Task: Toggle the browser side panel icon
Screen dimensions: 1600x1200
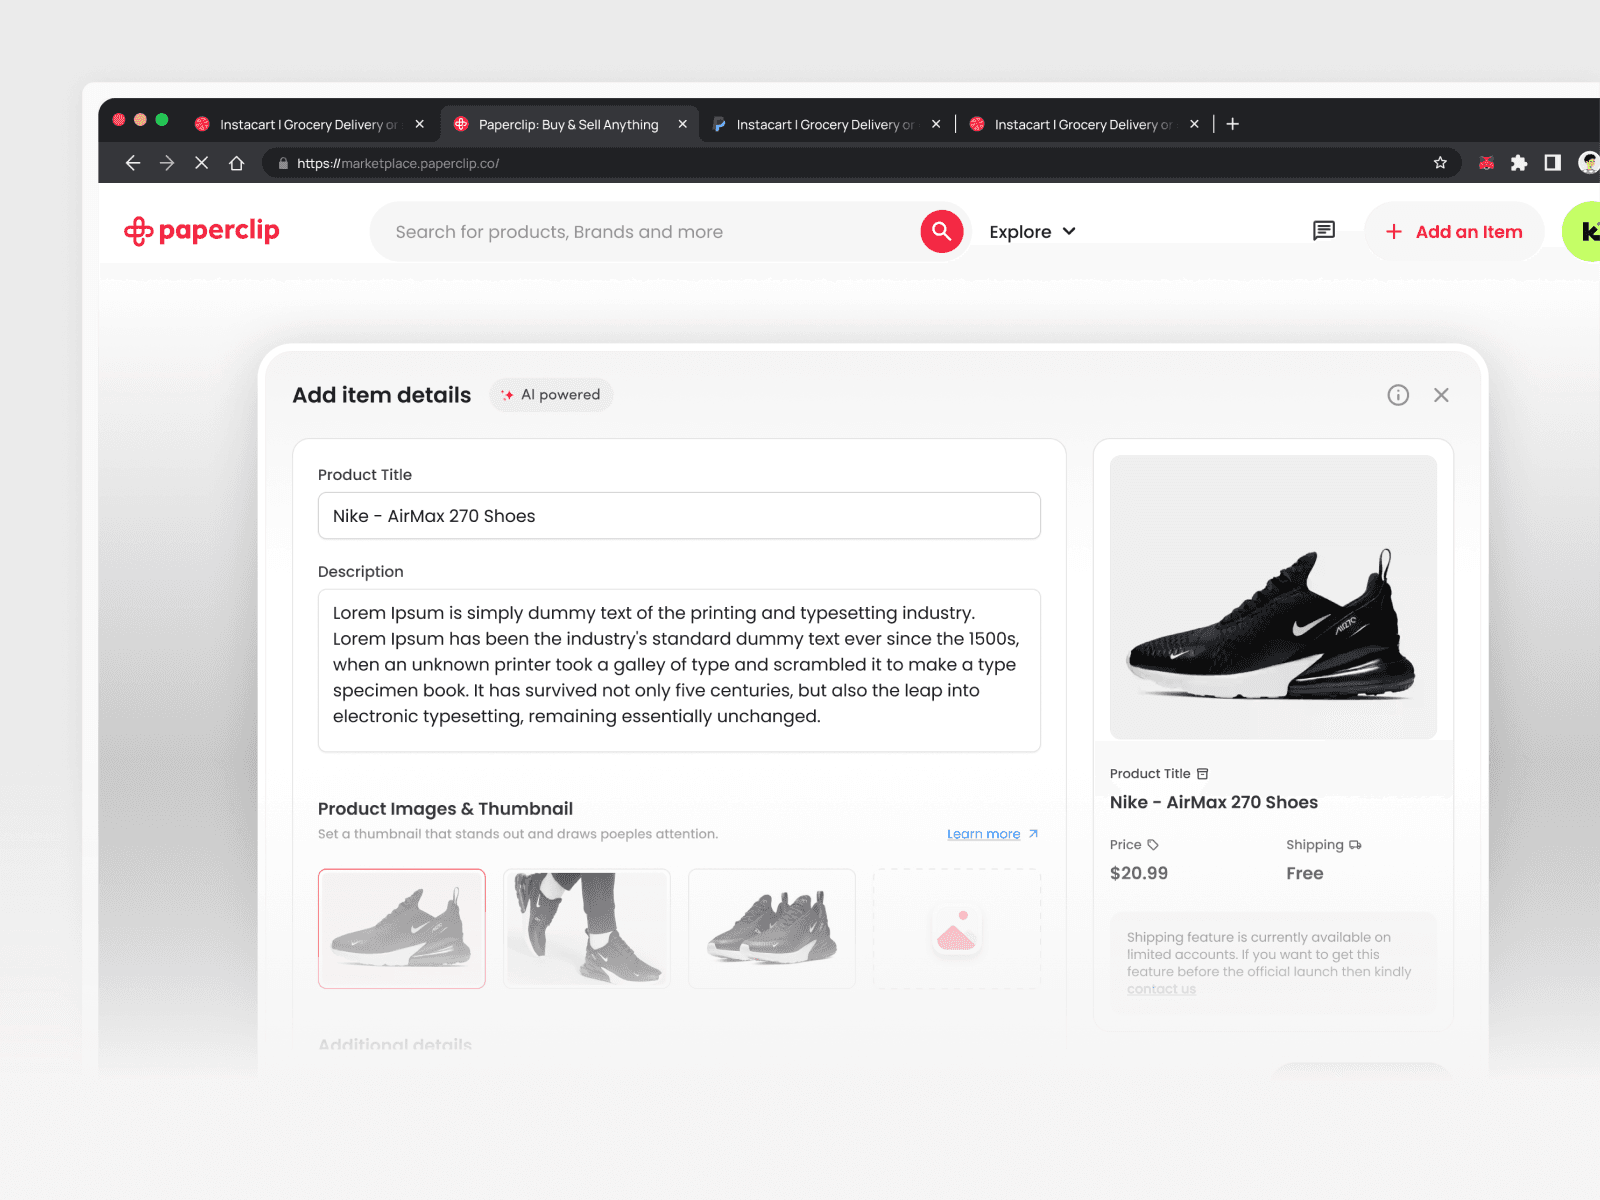Action: click(x=1553, y=163)
